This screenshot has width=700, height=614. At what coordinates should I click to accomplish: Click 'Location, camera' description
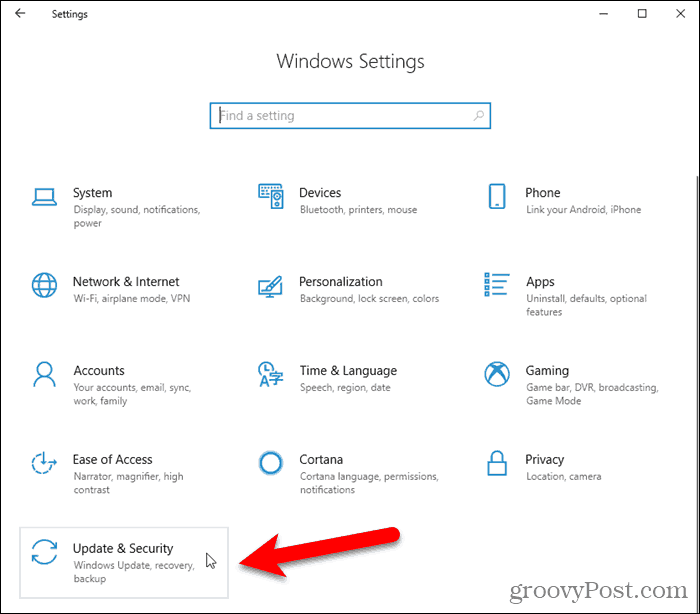click(563, 476)
